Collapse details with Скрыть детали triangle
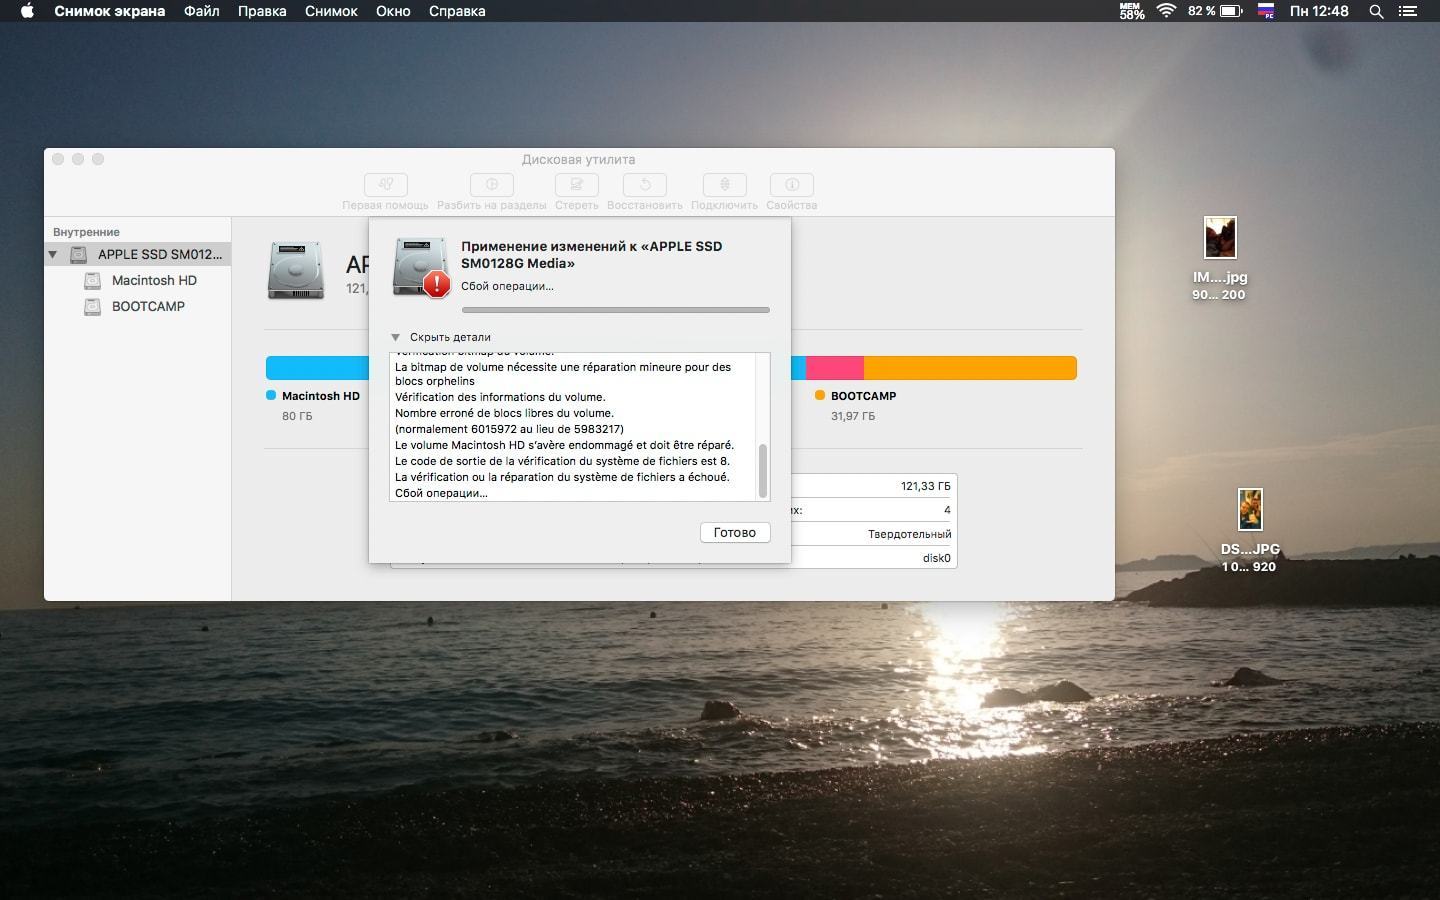The image size is (1440, 900). tap(396, 337)
